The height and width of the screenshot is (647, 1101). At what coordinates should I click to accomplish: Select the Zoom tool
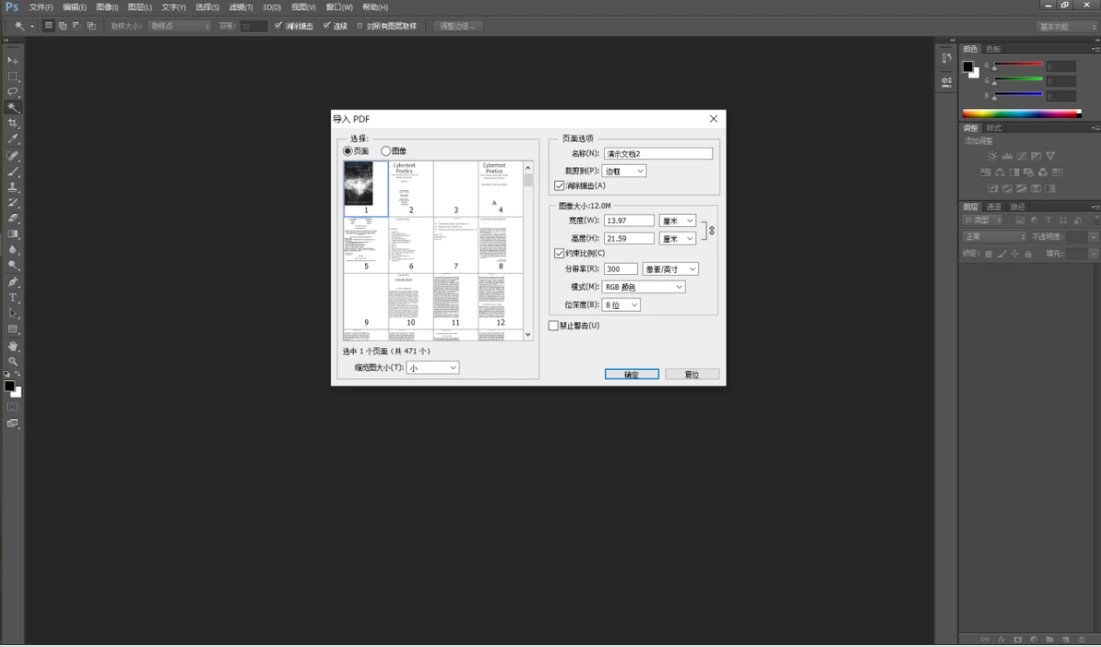tap(13, 362)
